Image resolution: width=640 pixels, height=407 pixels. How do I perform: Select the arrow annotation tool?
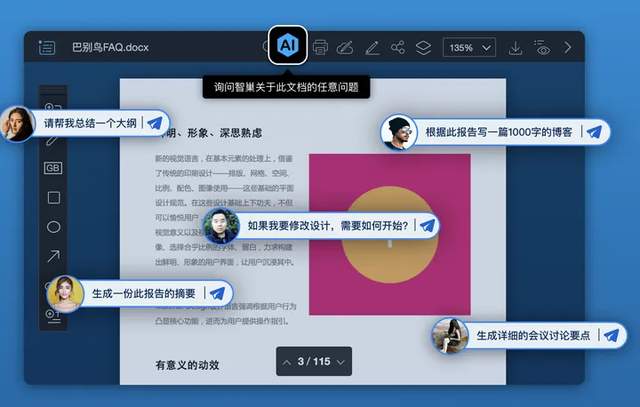click(53, 256)
